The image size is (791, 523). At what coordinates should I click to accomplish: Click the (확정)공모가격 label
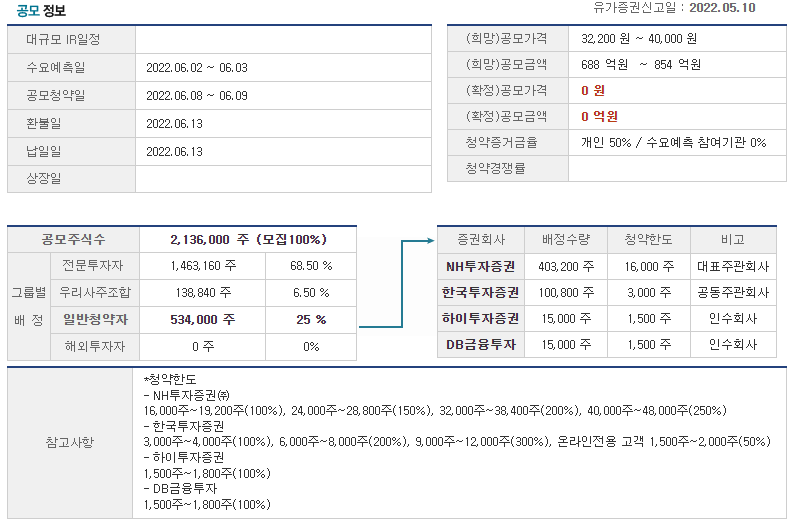click(506, 90)
